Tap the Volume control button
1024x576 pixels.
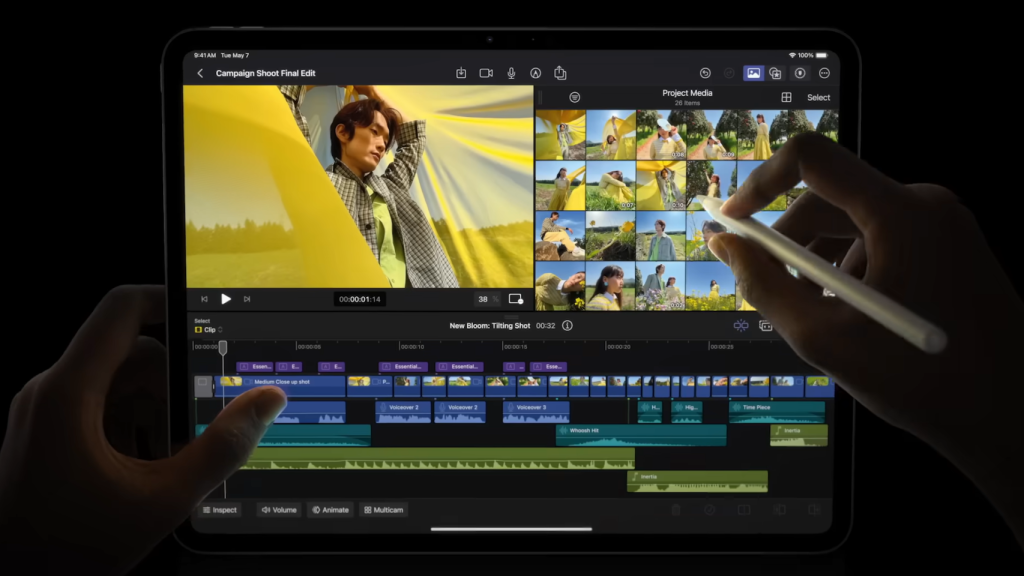pos(279,510)
